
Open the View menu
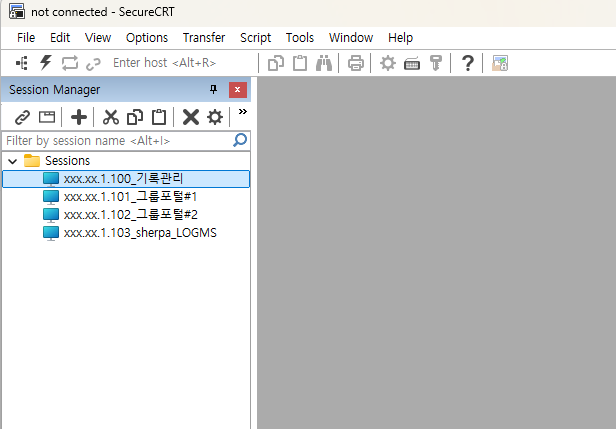(98, 38)
